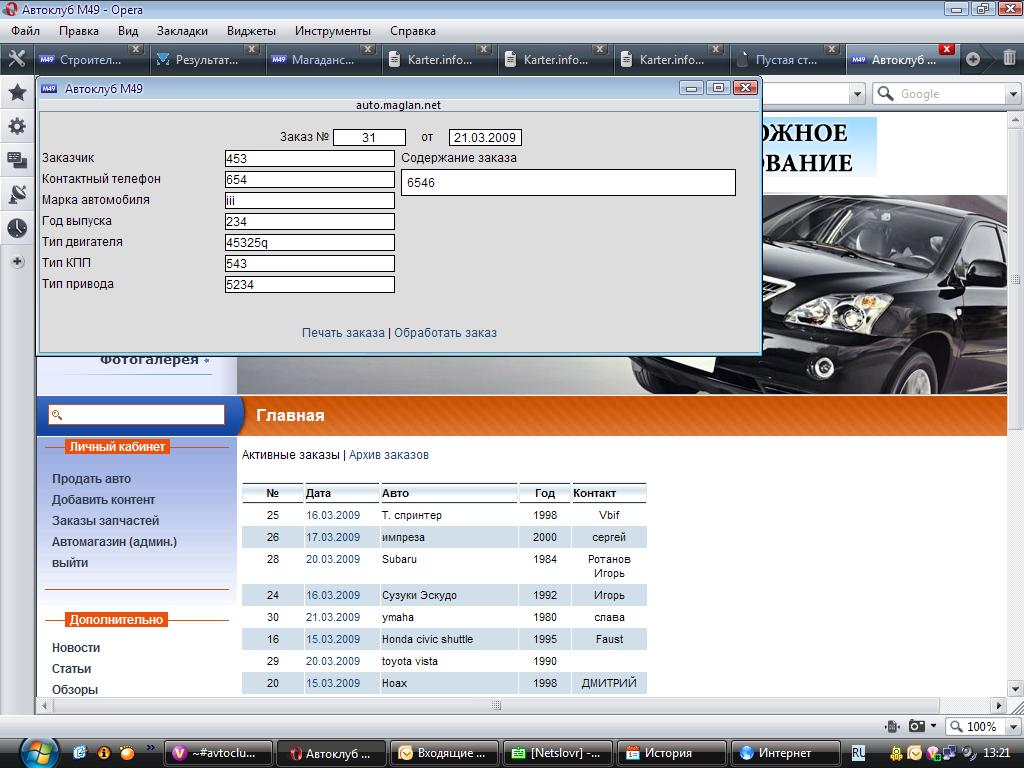Click site search magnifier icon
Image resolution: width=1024 pixels, height=768 pixels.
point(57,415)
